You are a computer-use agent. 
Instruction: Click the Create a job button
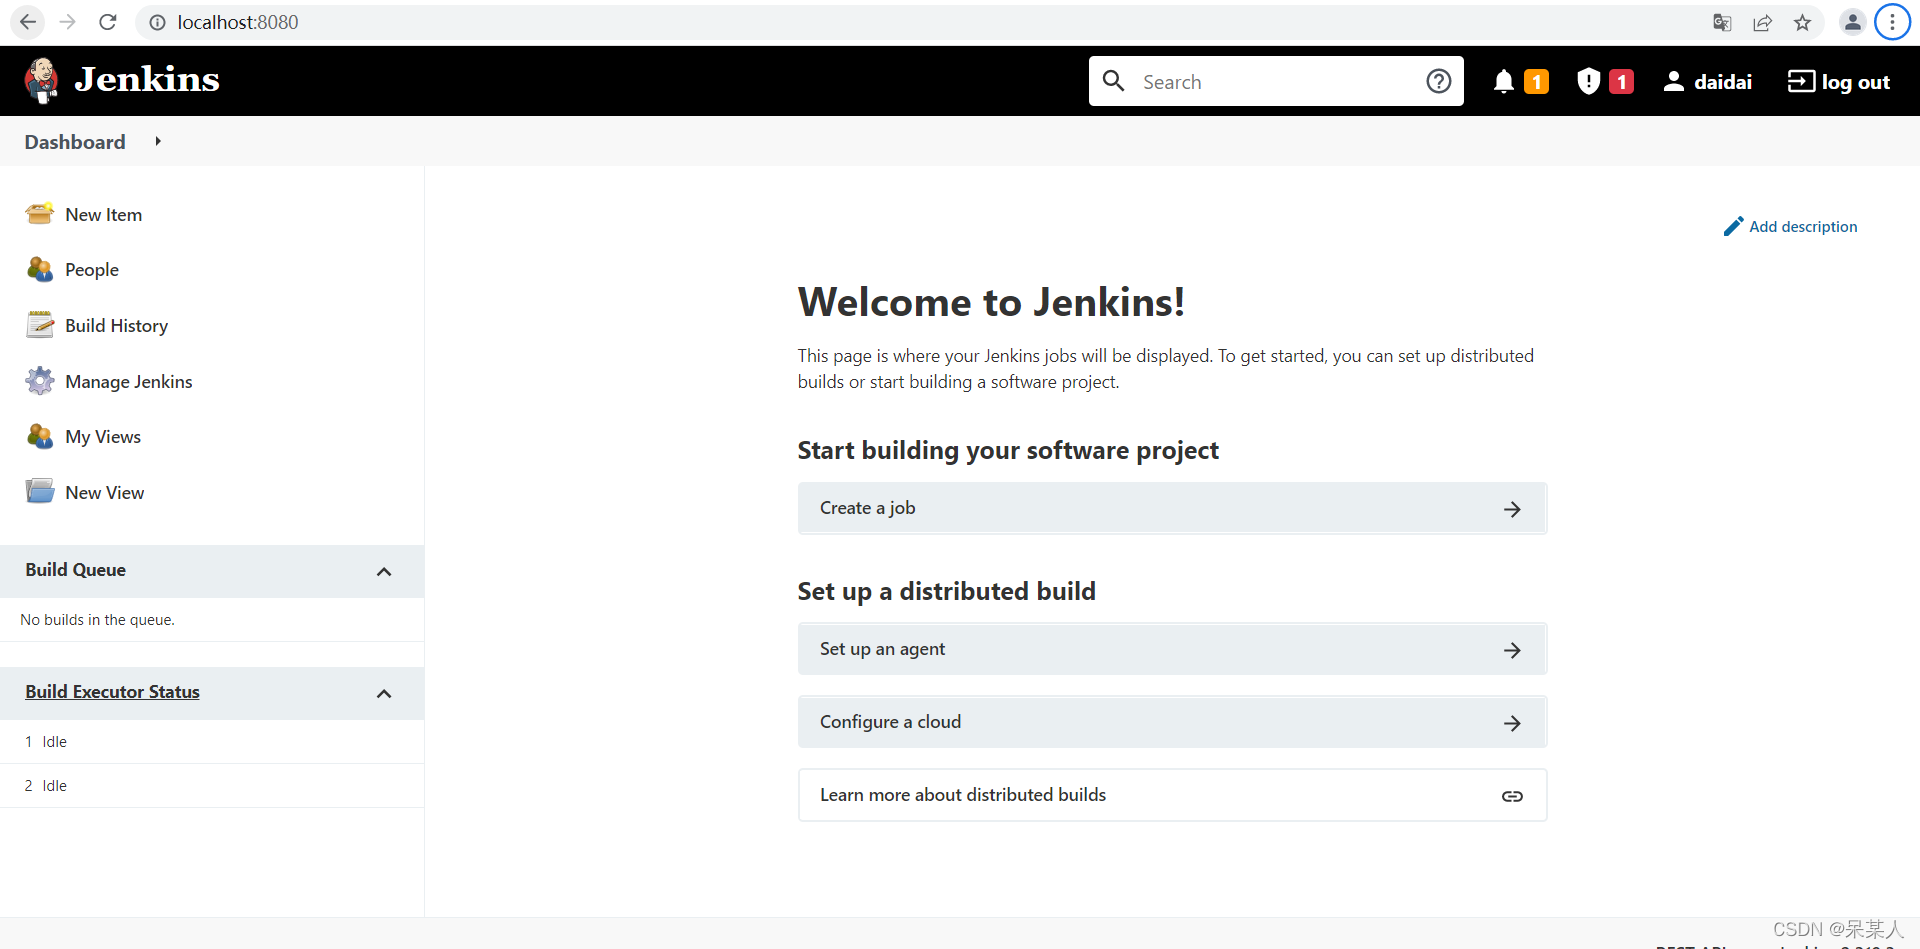1172,508
